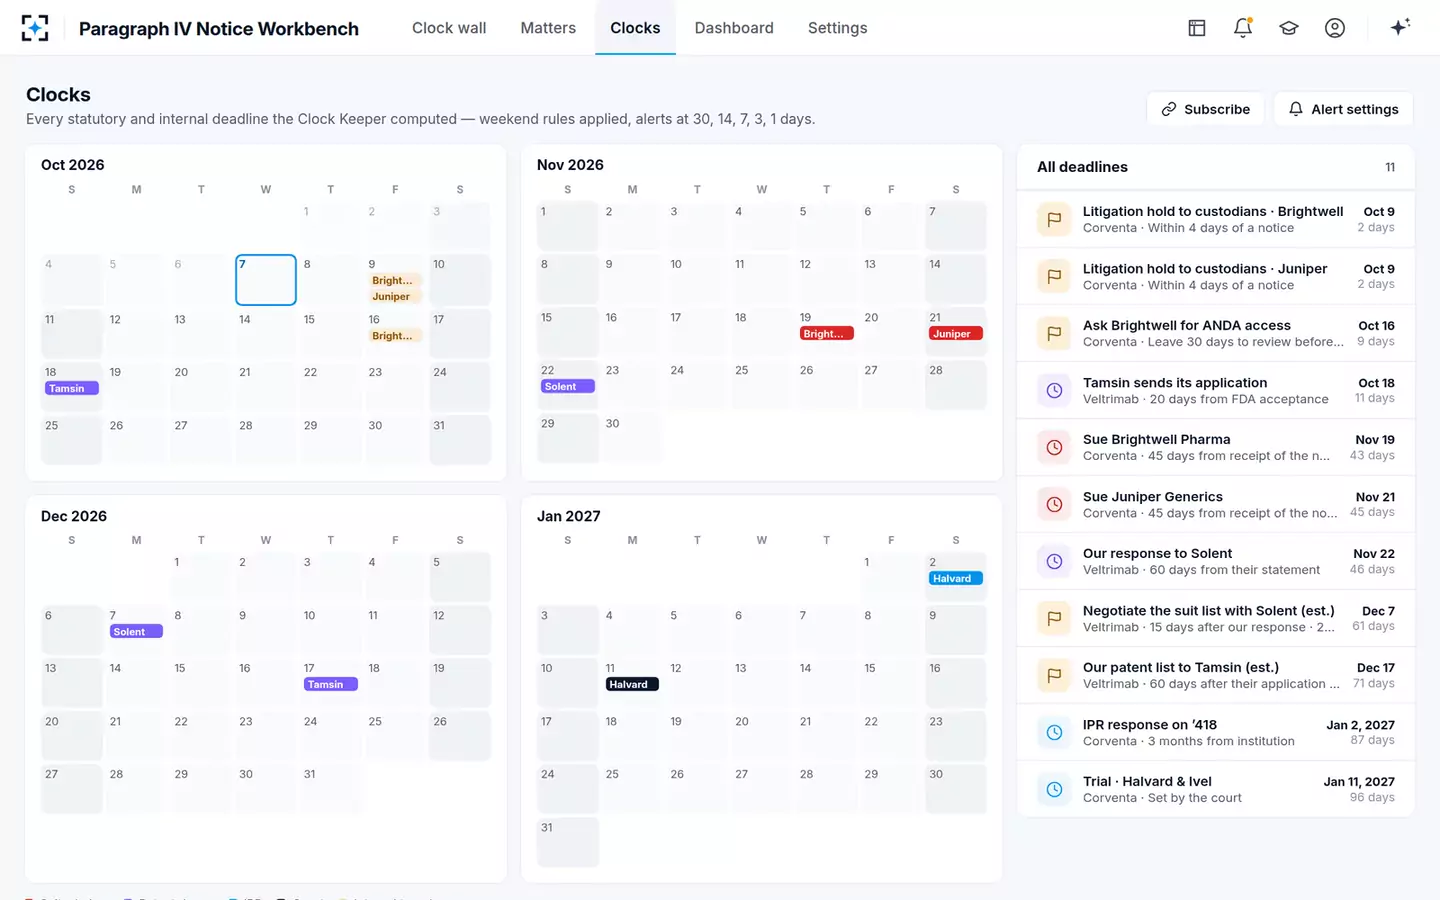Click red clock icon for Sue Juniper Generics
The image size is (1440, 900).
tap(1054, 504)
